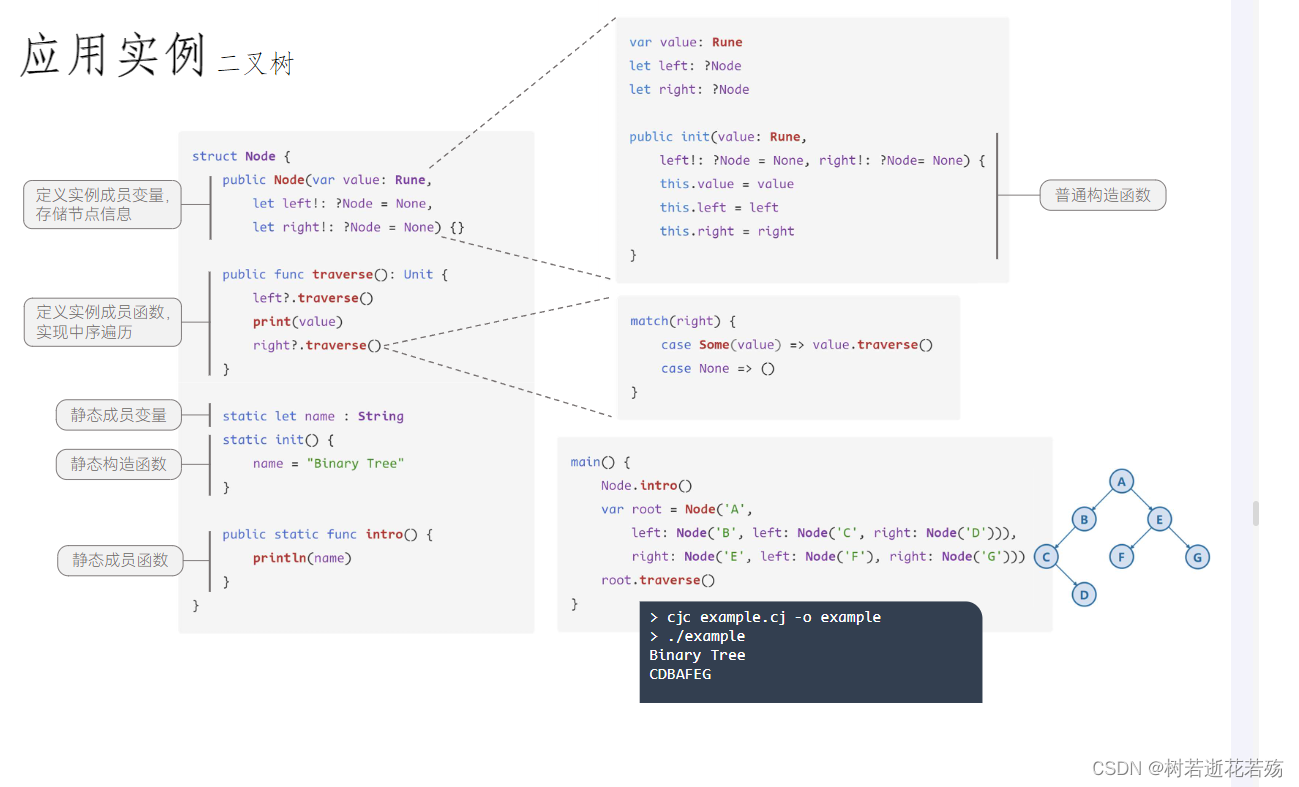Click code line "let right: ?Node"

[x=689, y=89]
